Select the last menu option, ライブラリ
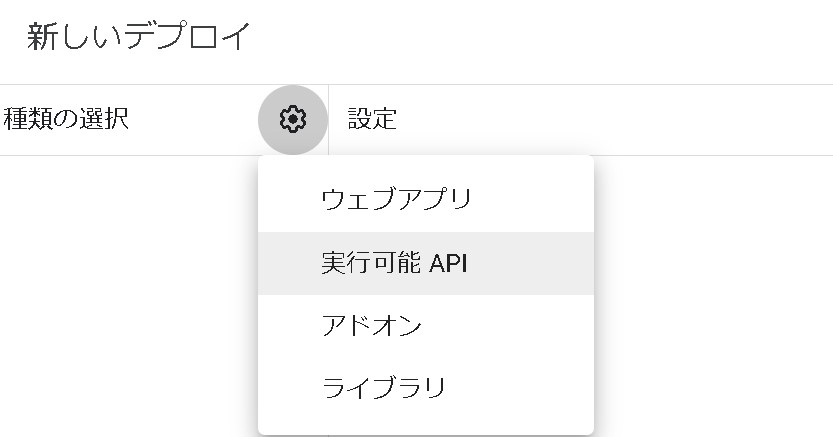The height and width of the screenshot is (437, 833). click(383, 388)
